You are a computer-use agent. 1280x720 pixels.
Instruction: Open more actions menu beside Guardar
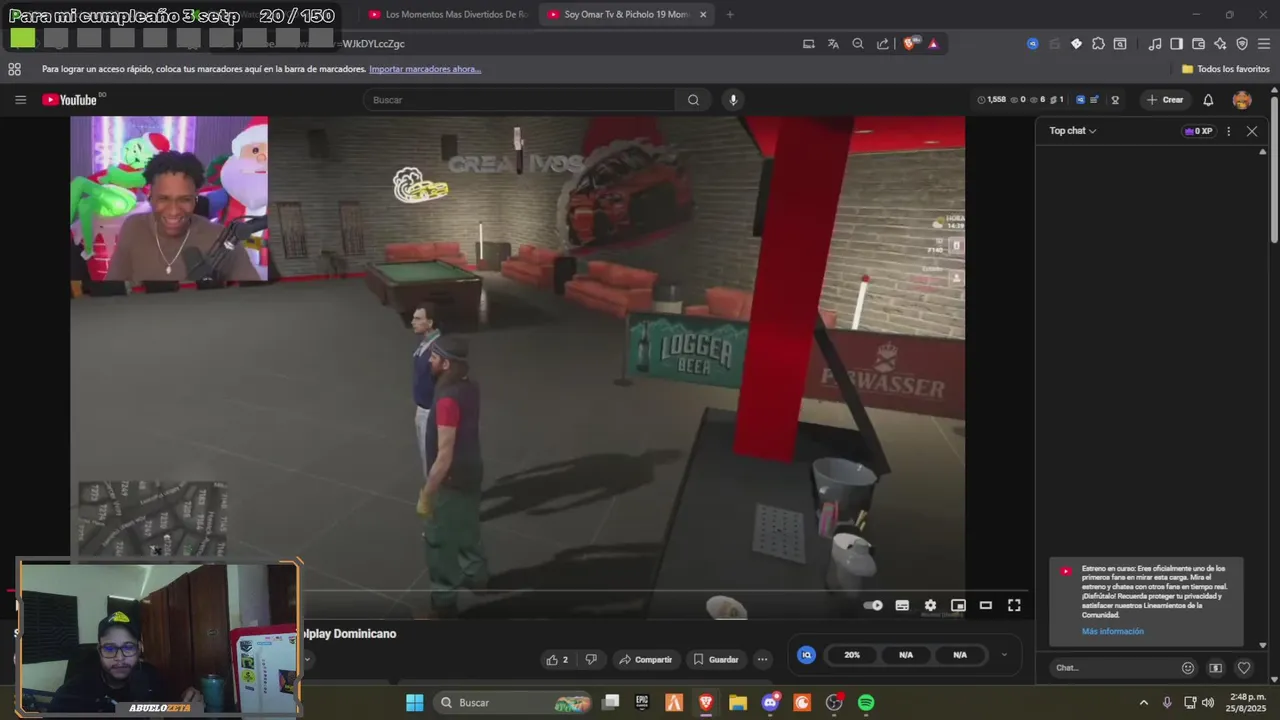click(762, 659)
